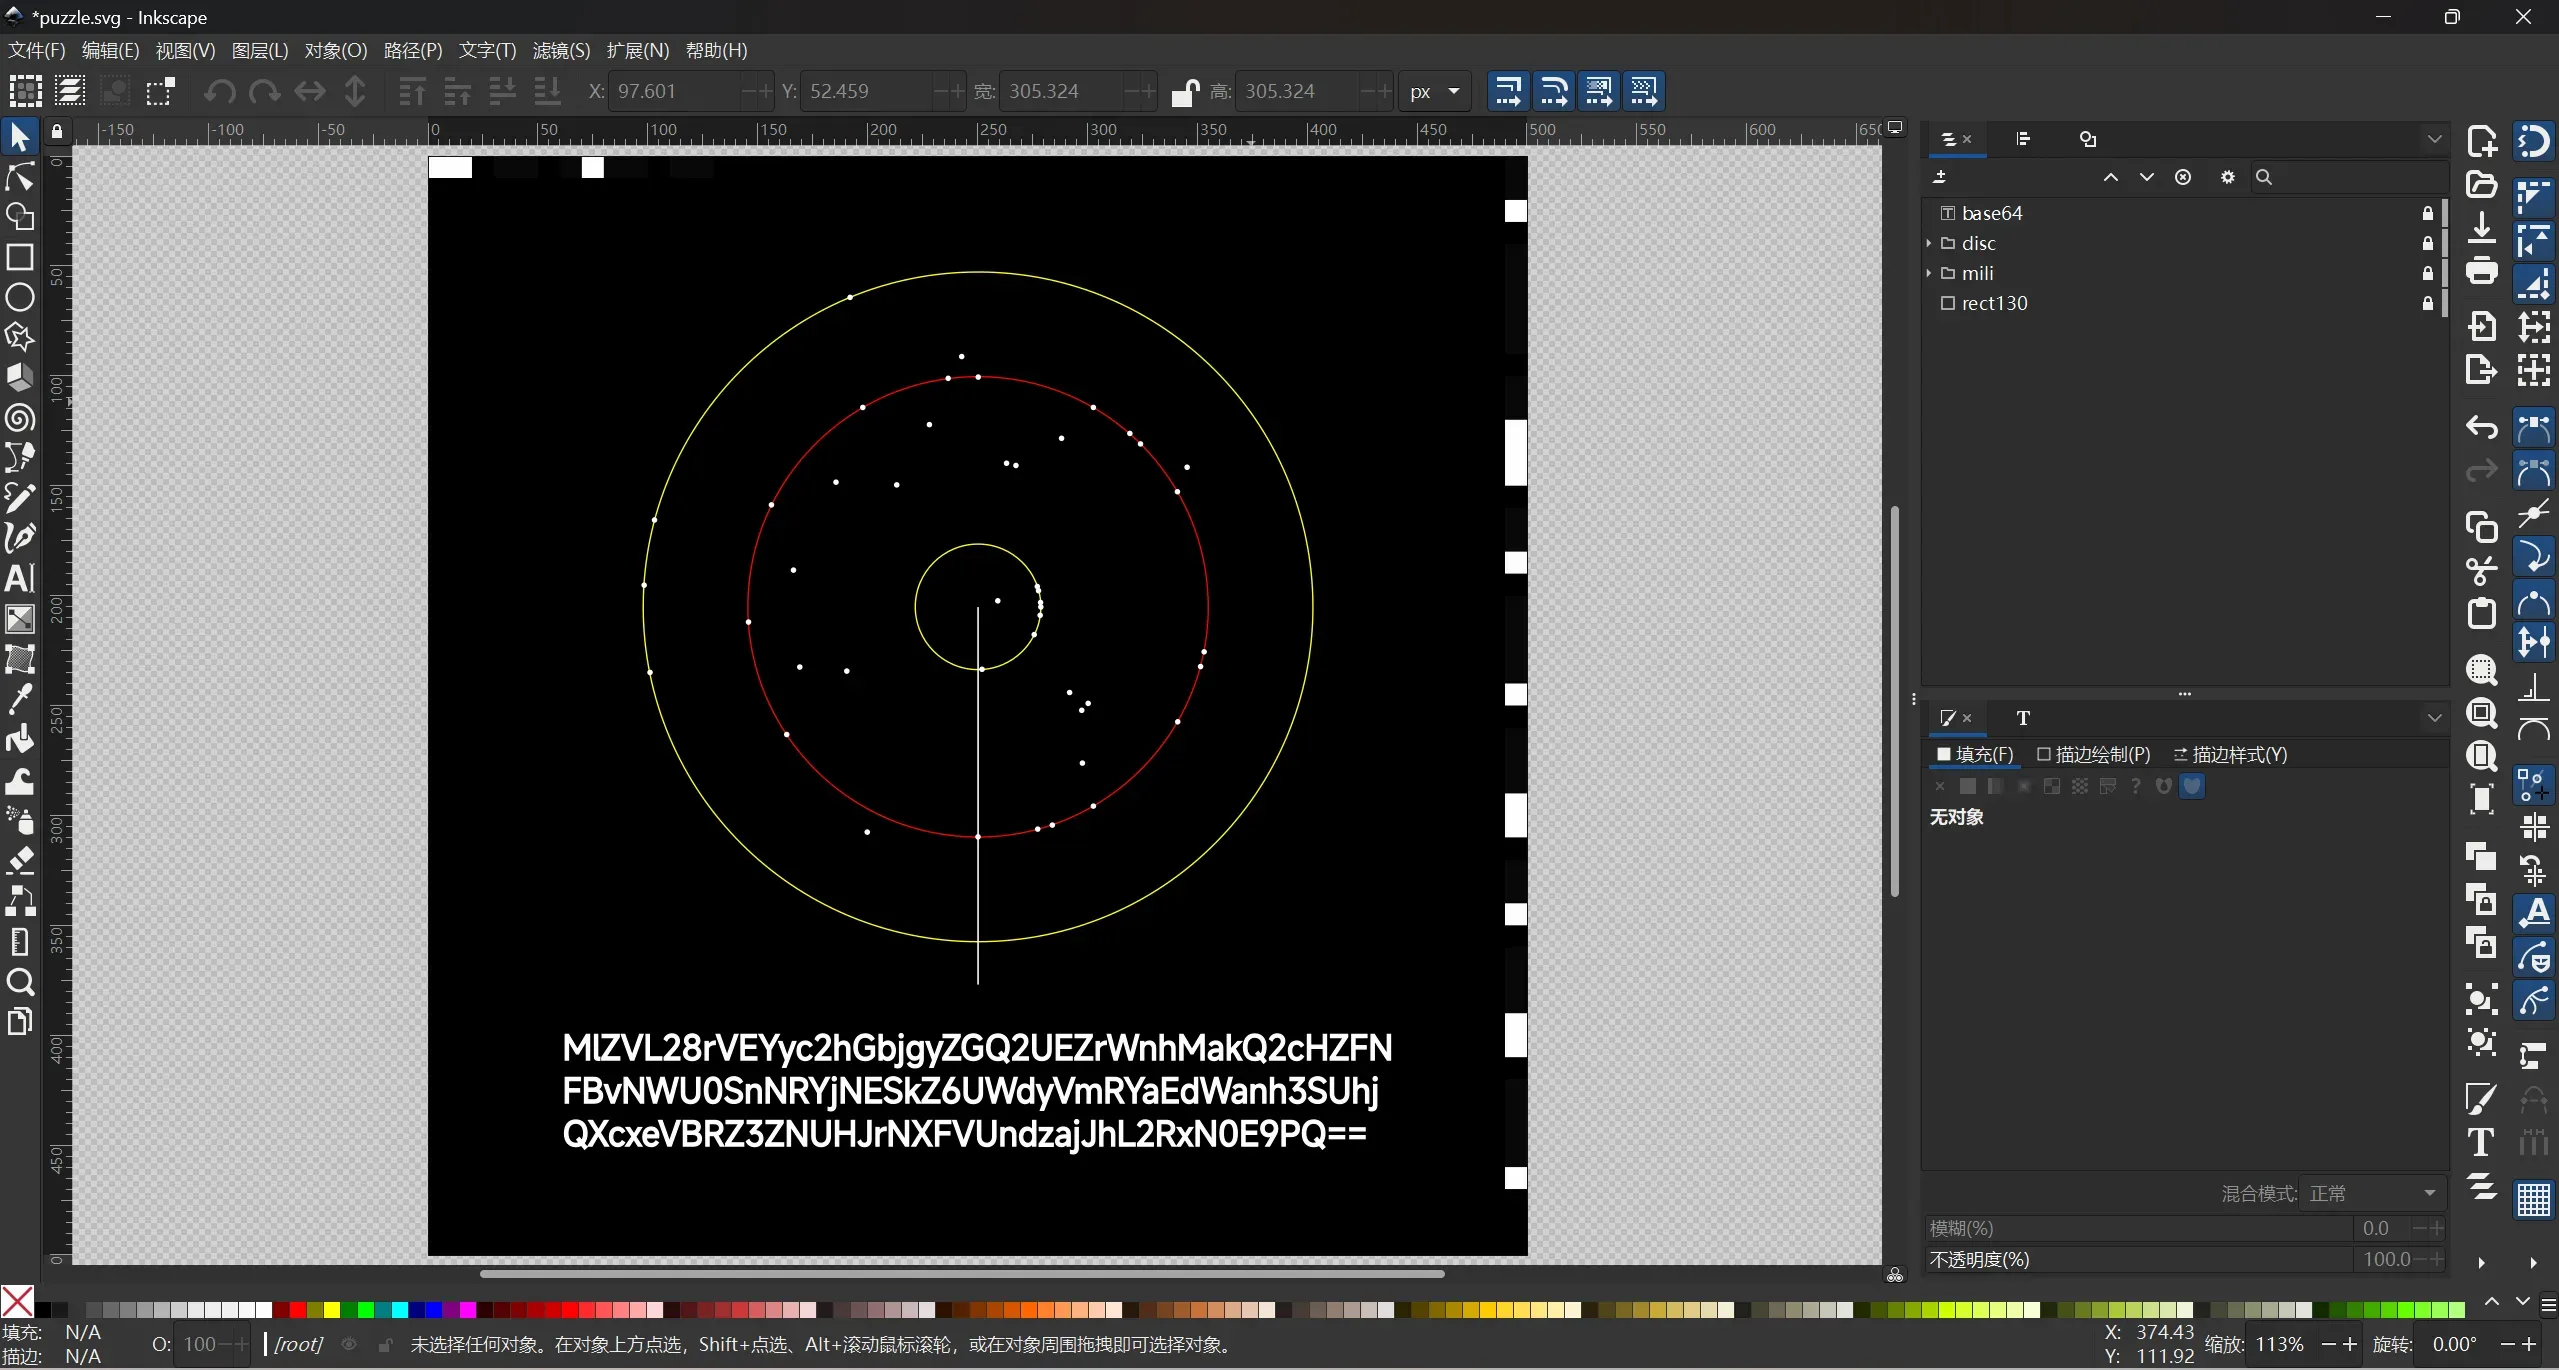
Task: Toggle width/height ratio lock
Action: tap(1185, 92)
